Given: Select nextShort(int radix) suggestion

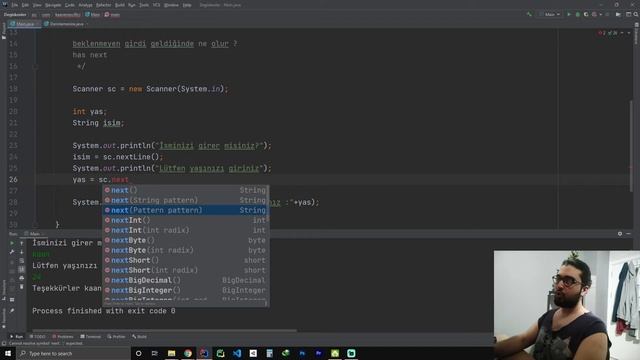Looking at the screenshot, I should pos(185,270).
